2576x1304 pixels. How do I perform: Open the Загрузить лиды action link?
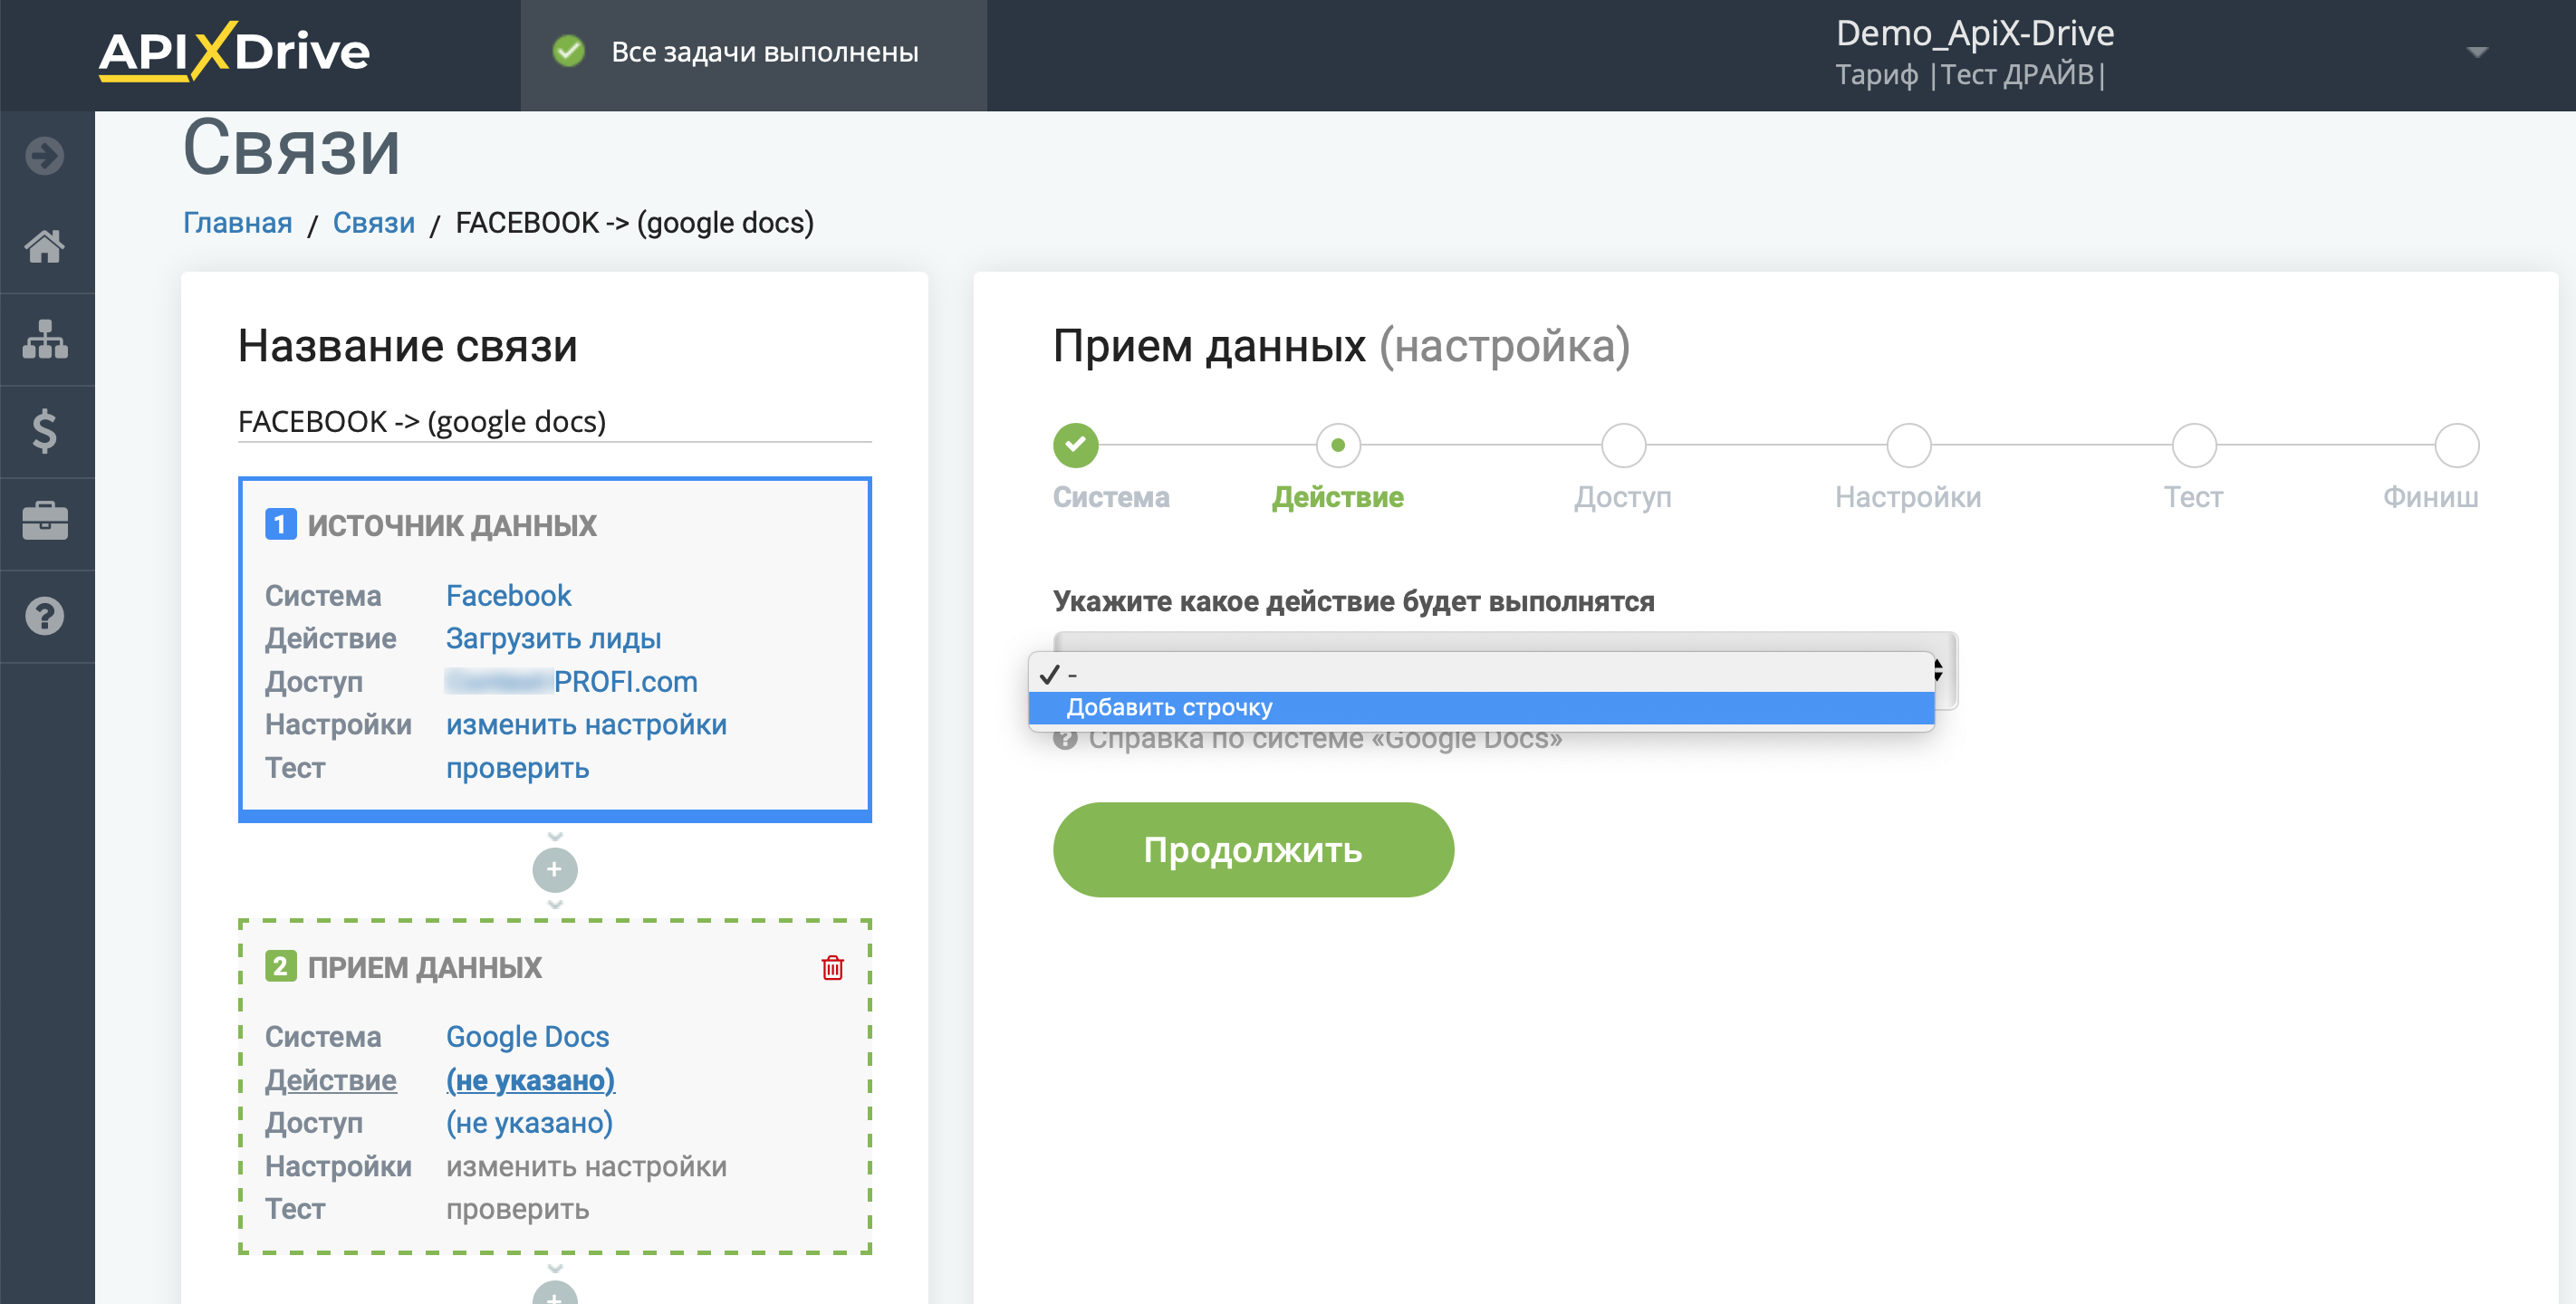tap(553, 638)
